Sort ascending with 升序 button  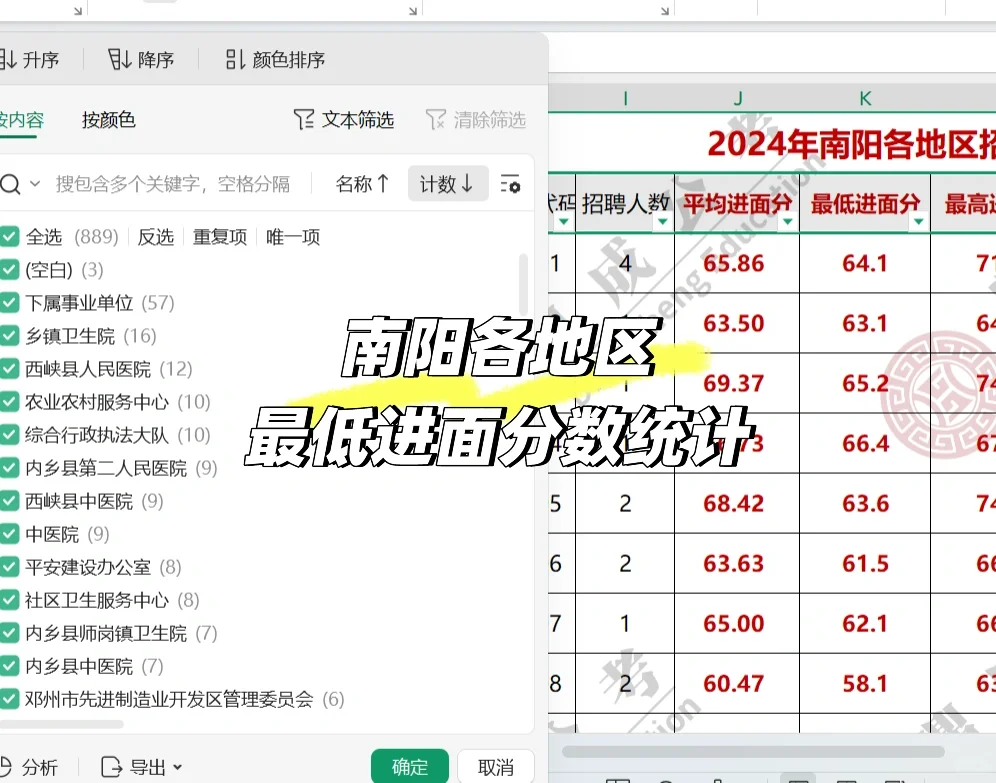(30, 60)
